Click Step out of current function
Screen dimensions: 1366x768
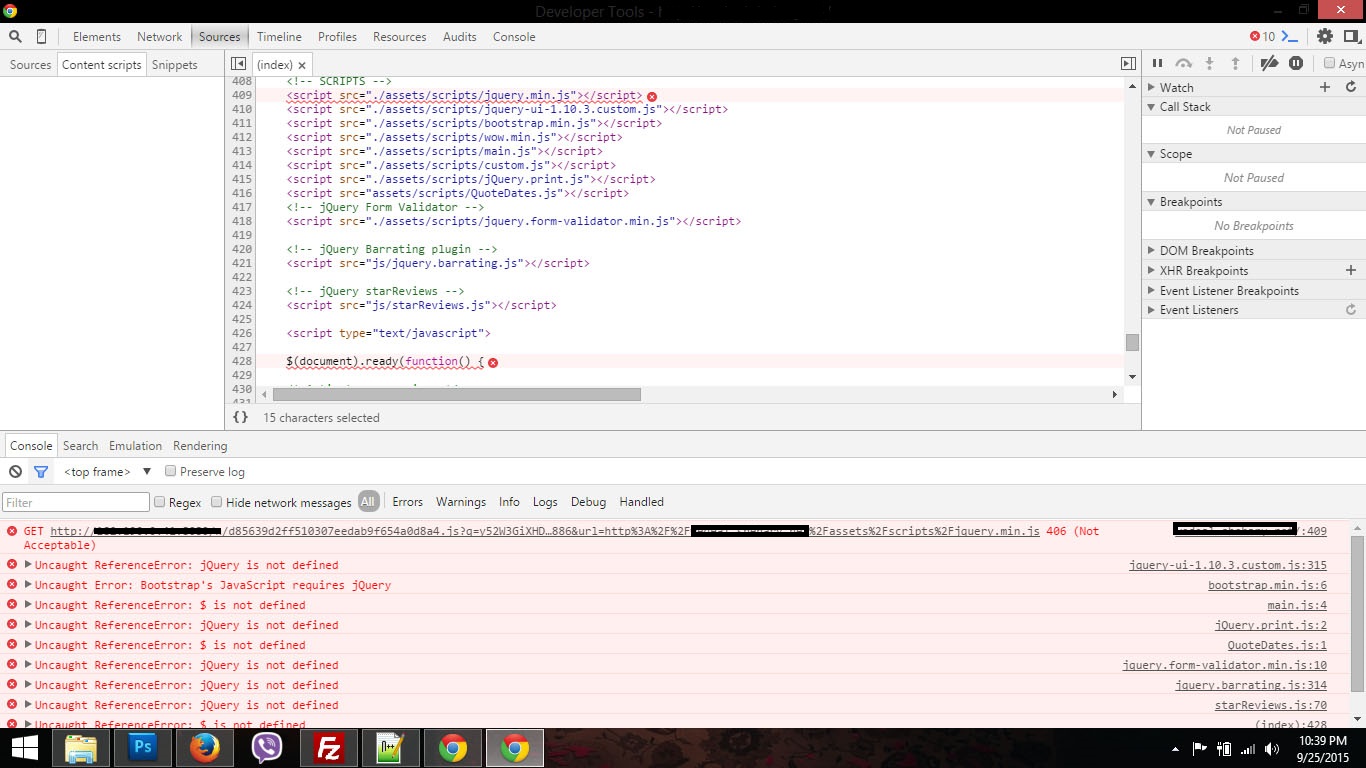(1235, 64)
